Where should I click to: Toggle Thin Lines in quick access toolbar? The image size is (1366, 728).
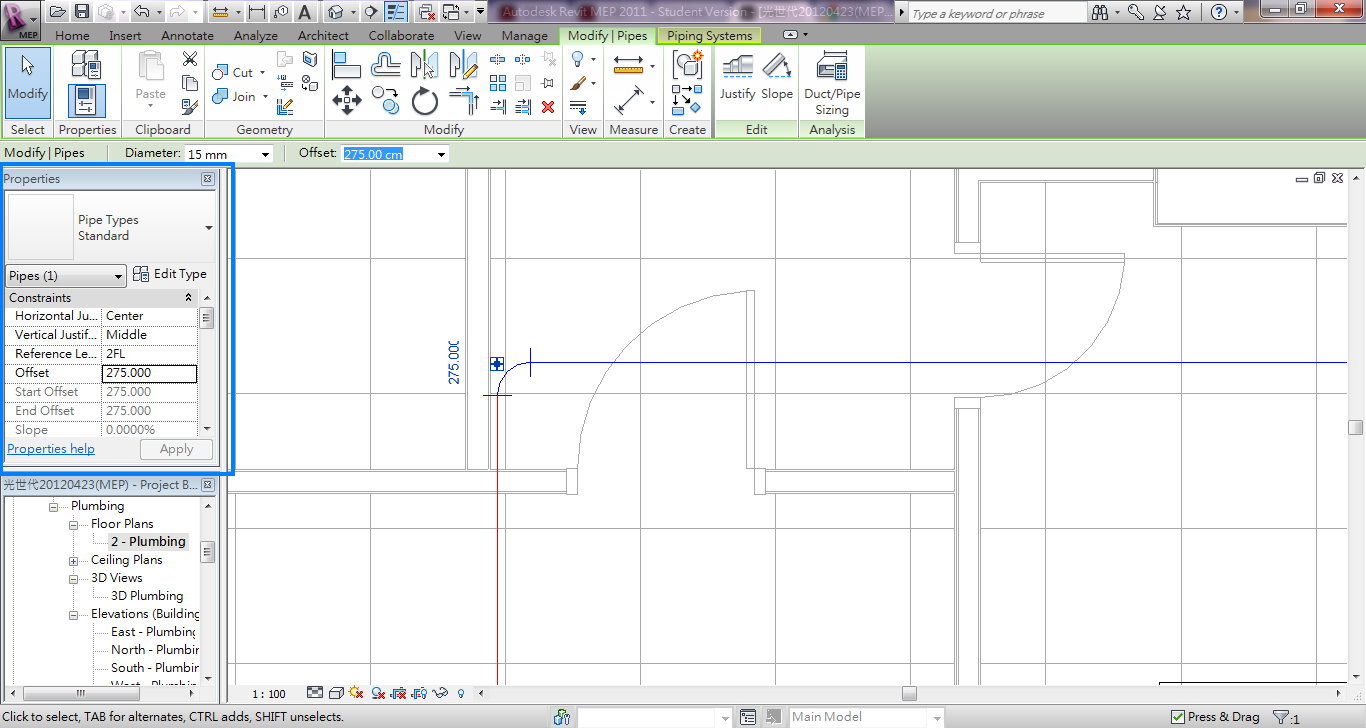pyautogui.click(x=396, y=12)
